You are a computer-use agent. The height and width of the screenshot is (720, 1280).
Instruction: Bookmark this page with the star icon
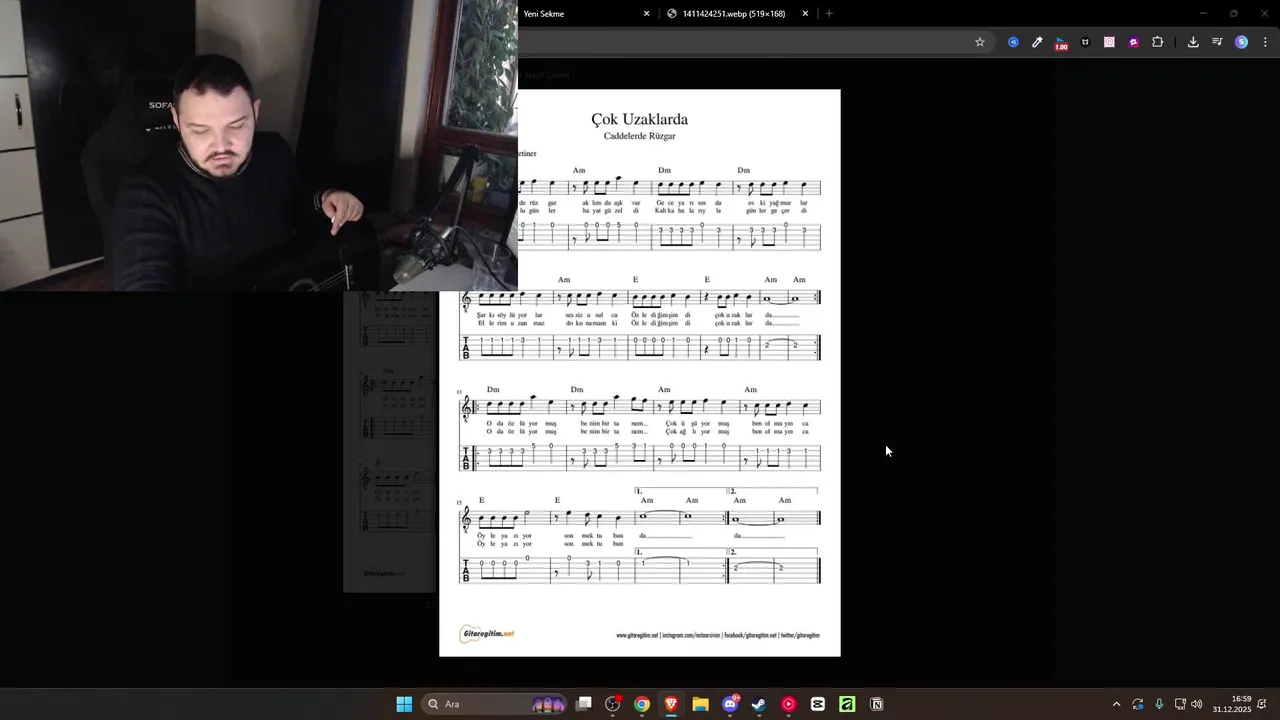(x=980, y=42)
